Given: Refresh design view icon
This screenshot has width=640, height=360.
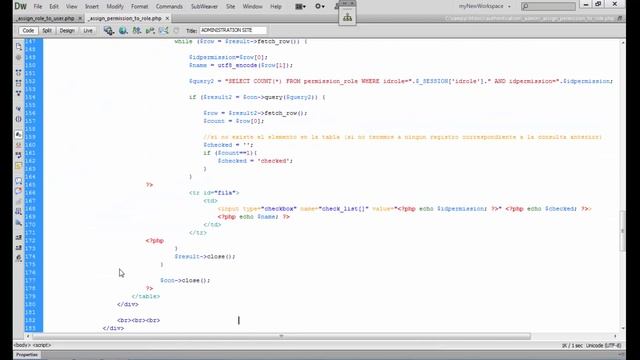Looking at the screenshot, I should (x=176, y=31).
